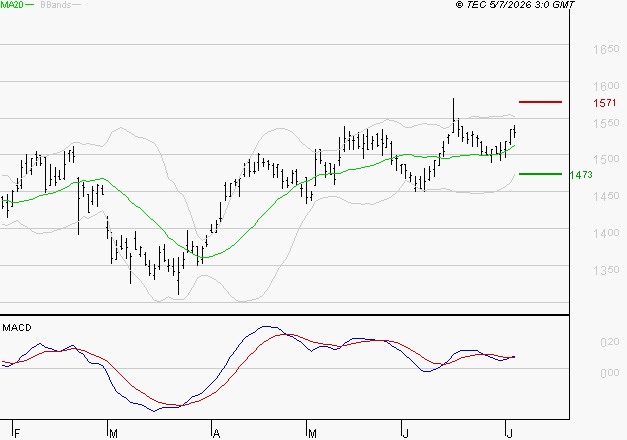The width and height of the screenshot is (627, 440).
Task: Click the June 'J' marker near chart middle
Action: click(405, 434)
